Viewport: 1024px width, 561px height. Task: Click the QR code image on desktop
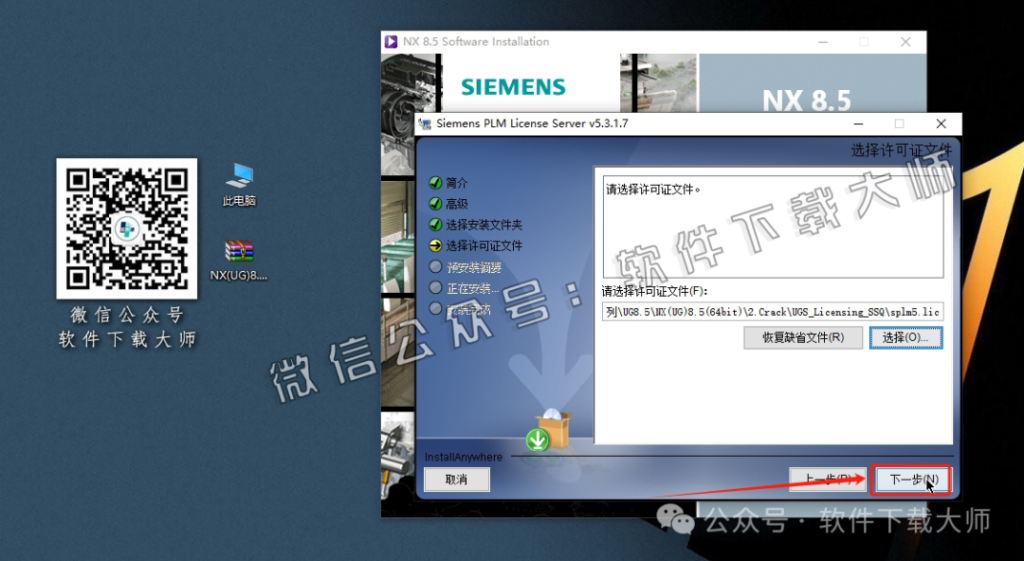[x=127, y=229]
